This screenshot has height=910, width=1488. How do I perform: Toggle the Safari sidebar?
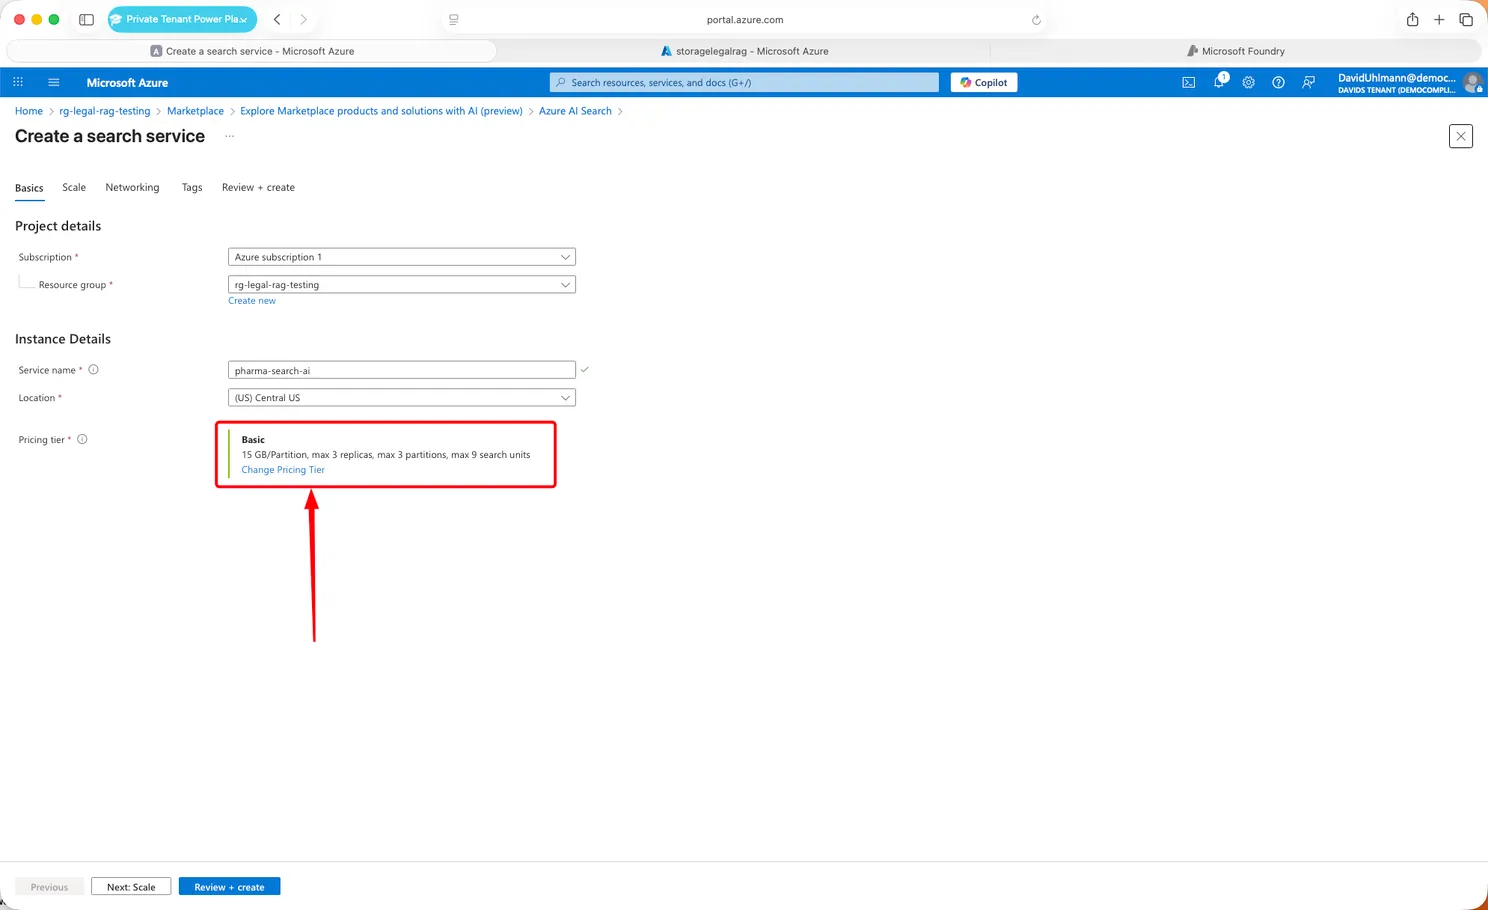click(86, 19)
